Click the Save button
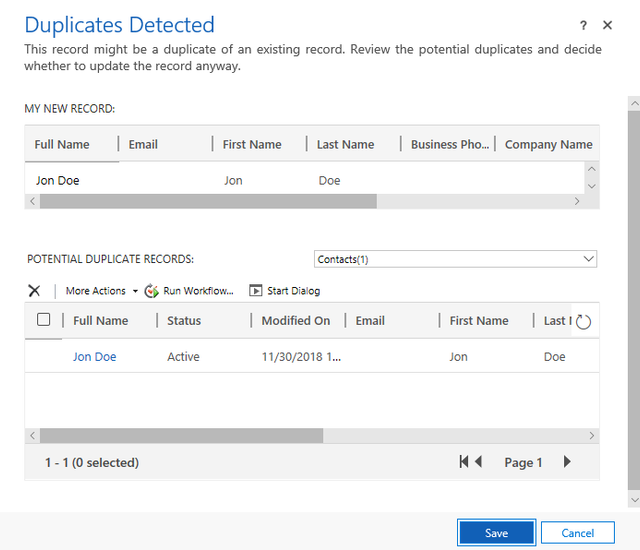The image size is (640, 550). click(496, 533)
